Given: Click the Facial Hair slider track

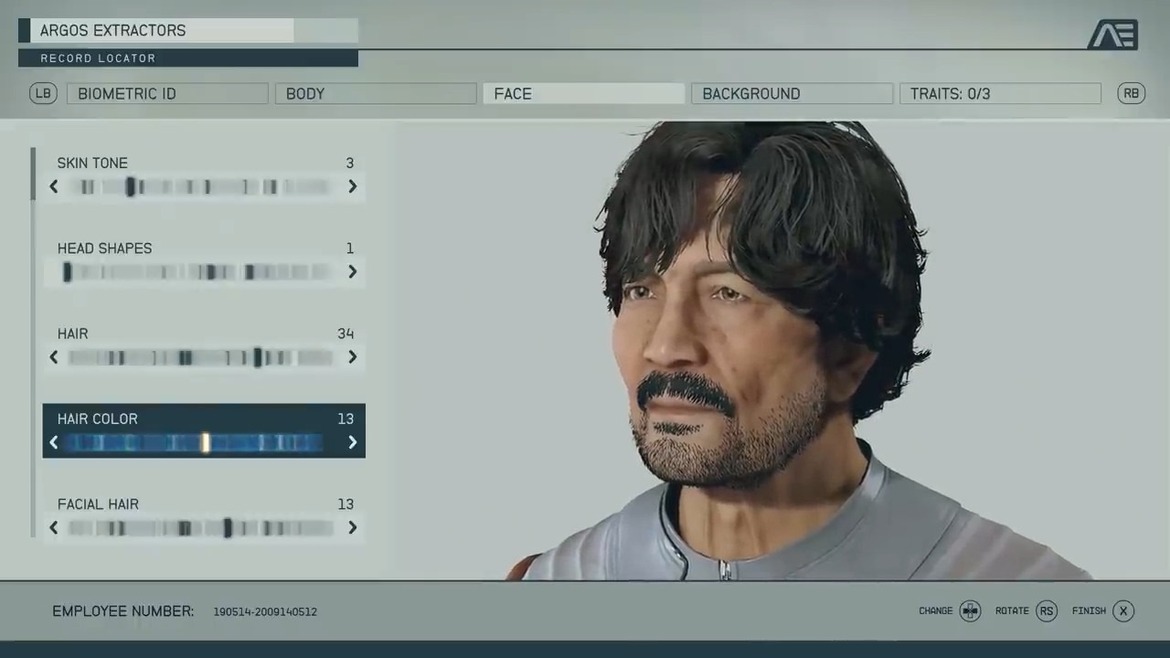Looking at the screenshot, I should [200, 527].
